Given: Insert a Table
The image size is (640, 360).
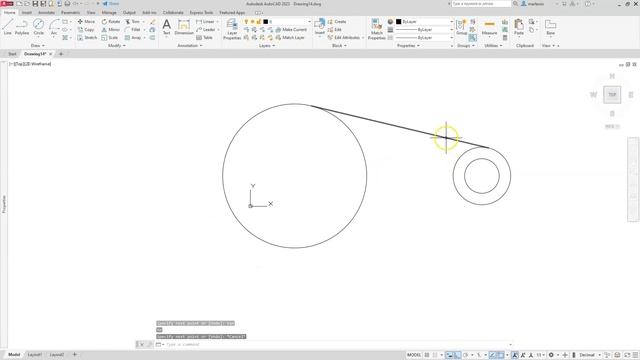Looking at the screenshot, I should tap(204, 38).
